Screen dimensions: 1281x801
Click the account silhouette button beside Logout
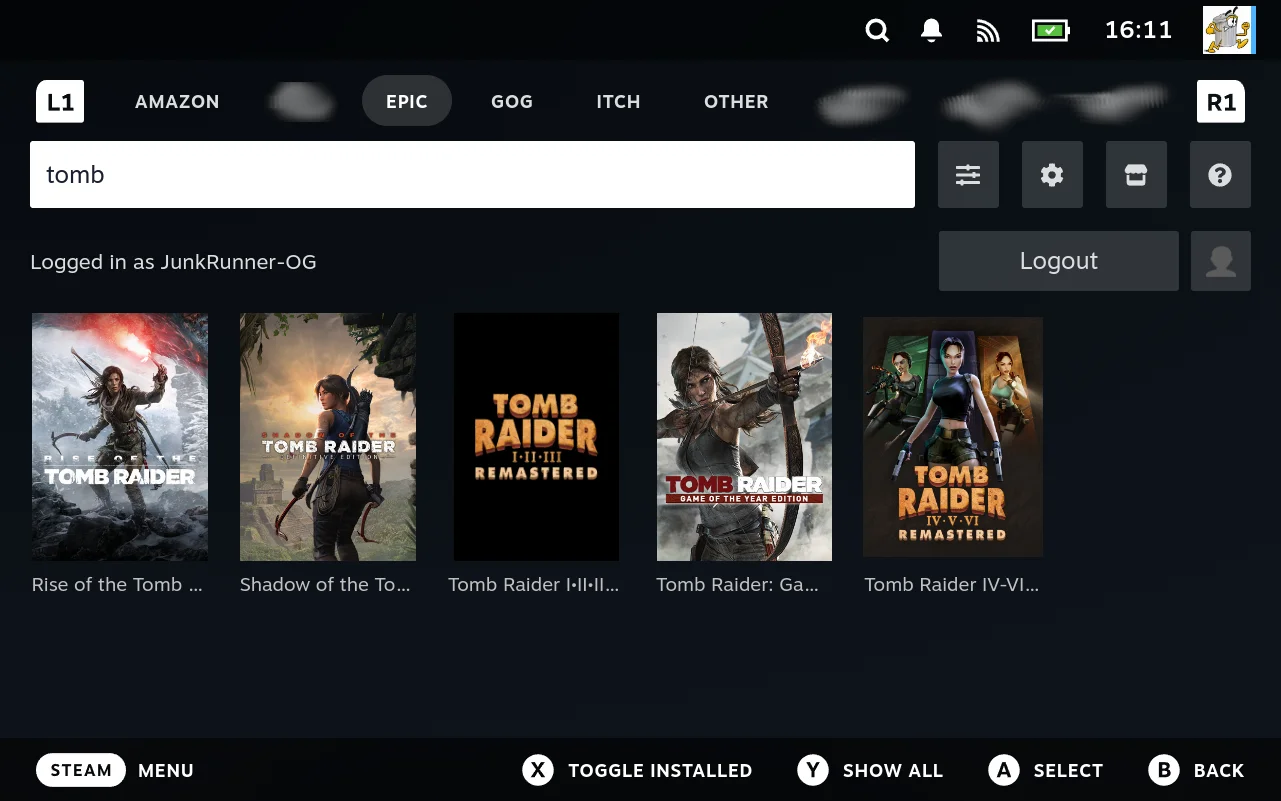pyautogui.click(x=1221, y=261)
